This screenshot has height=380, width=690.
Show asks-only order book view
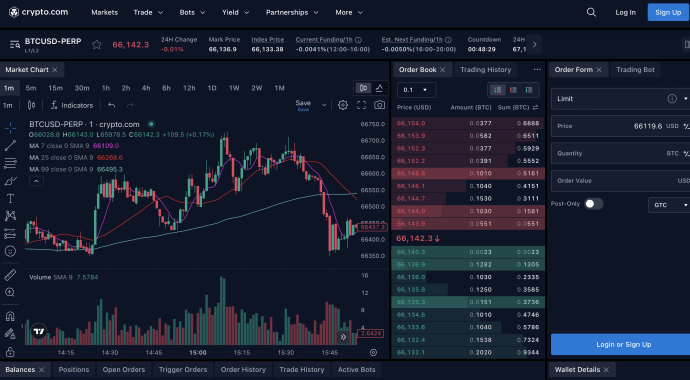pyautogui.click(x=513, y=90)
